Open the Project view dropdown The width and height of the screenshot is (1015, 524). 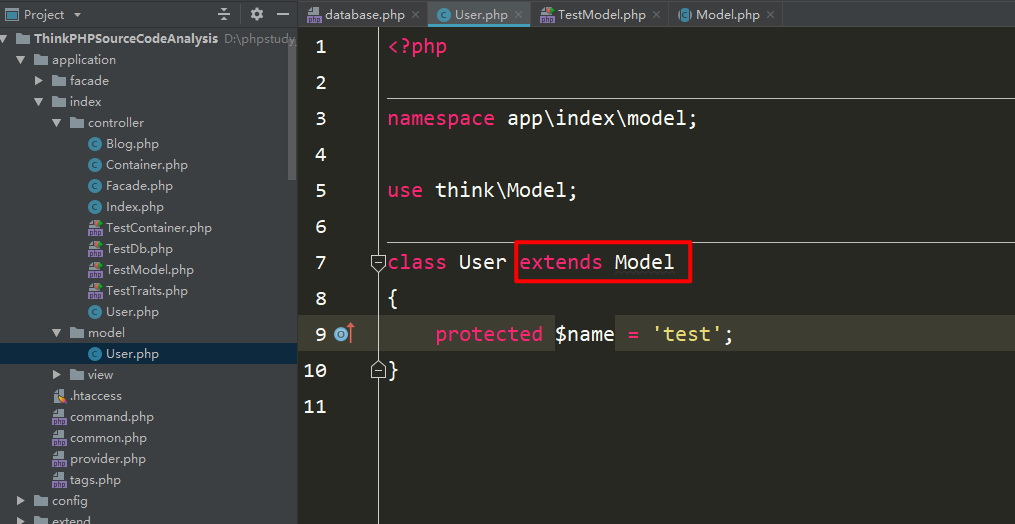pyautogui.click(x=78, y=14)
